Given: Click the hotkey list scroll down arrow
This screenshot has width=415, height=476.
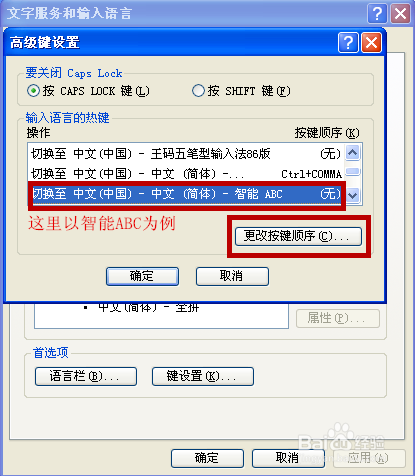Looking at the screenshot, I should tap(352, 195).
